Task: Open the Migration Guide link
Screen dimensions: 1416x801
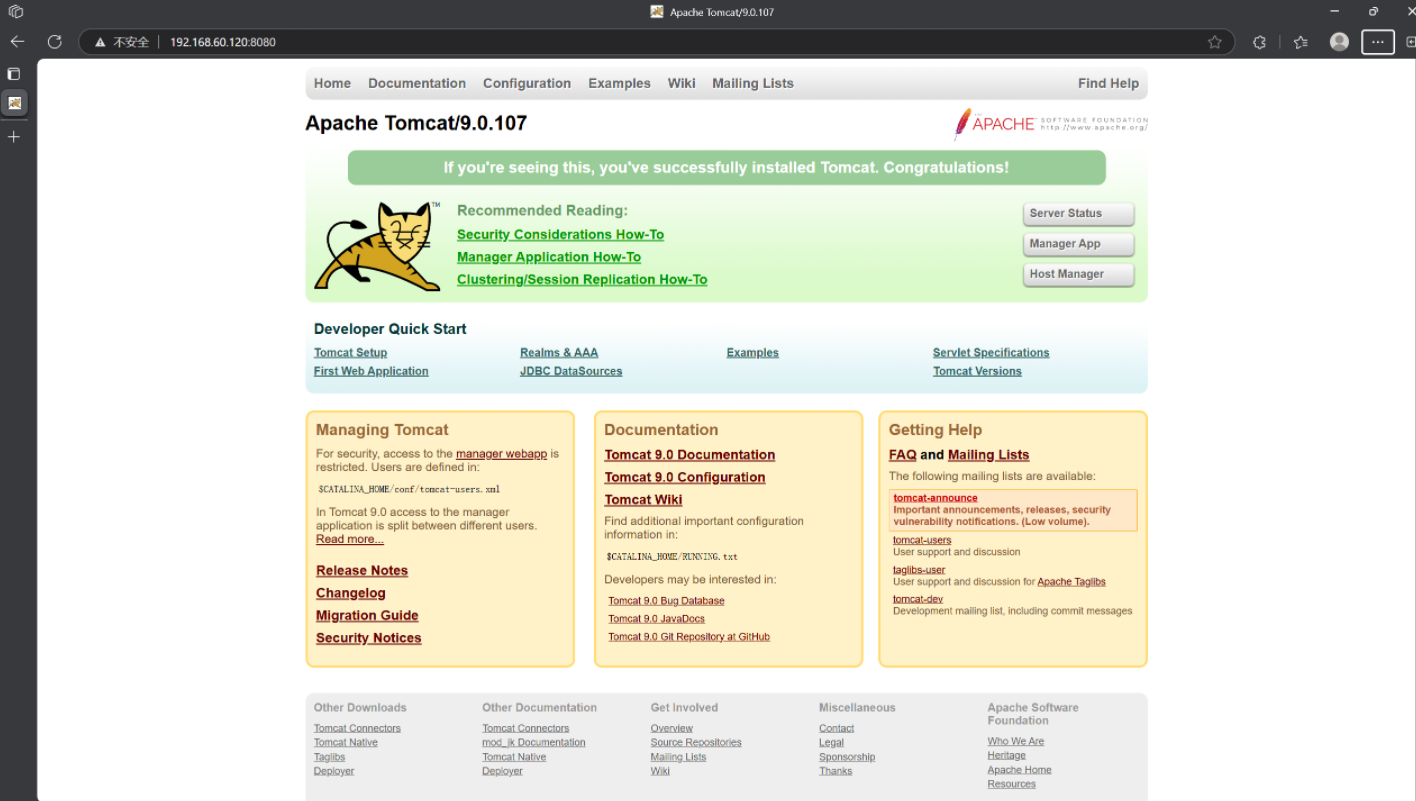Action: pyautogui.click(x=367, y=616)
